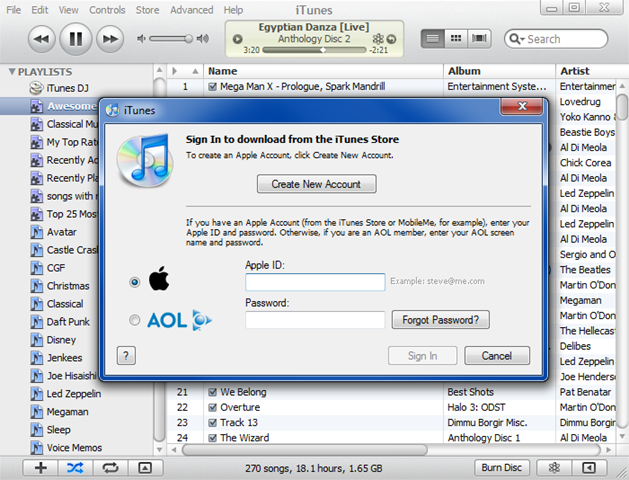Click the circular arrow icon in display
This screenshot has height=480, width=629.
[391, 39]
